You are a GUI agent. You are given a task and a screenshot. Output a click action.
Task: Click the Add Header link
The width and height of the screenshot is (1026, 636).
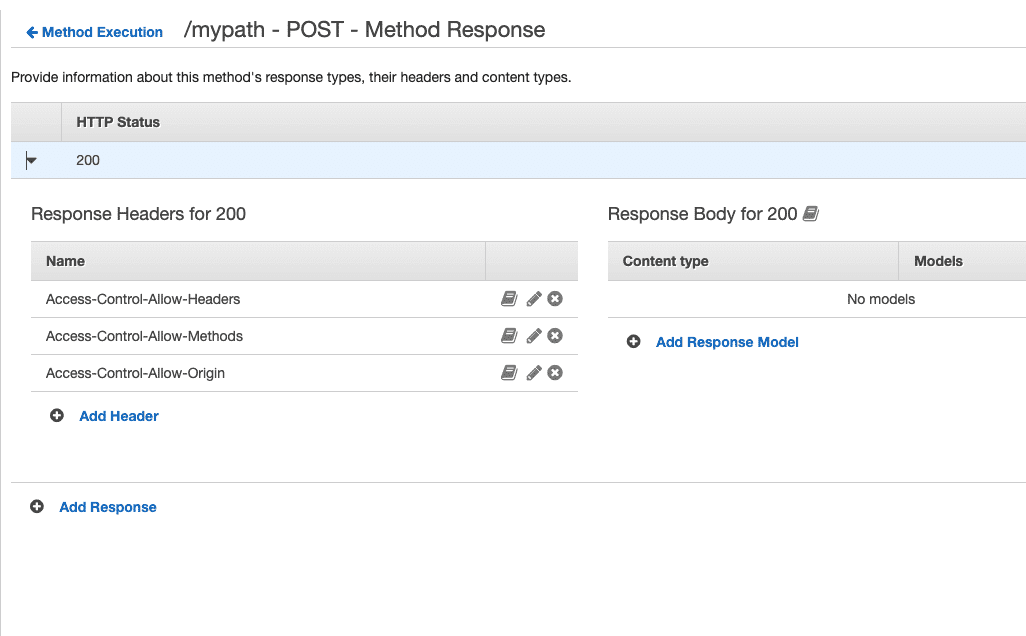pyautogui.click(x=119, y=416)
